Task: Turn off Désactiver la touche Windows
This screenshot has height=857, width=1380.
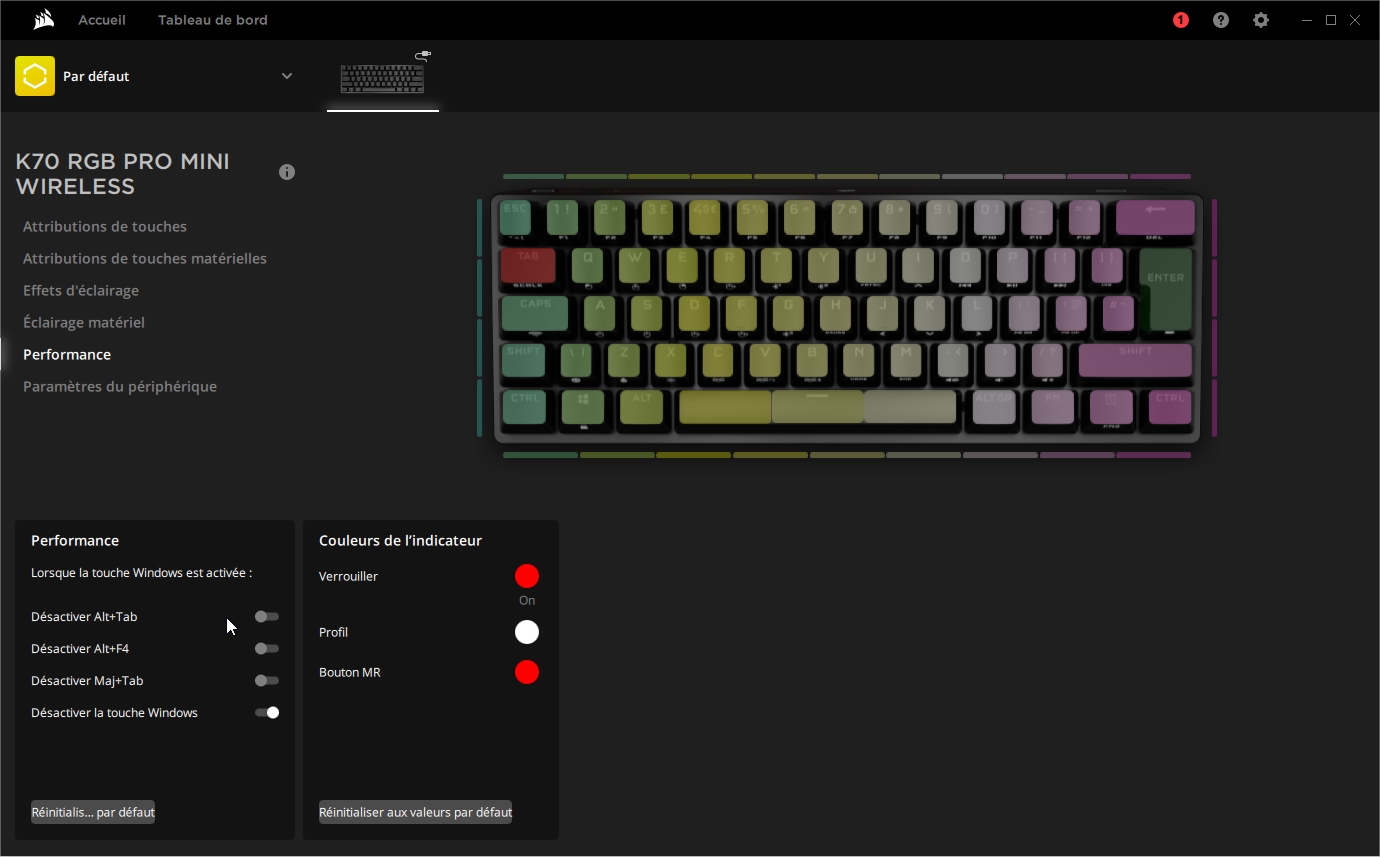Action: coord(267,713)
